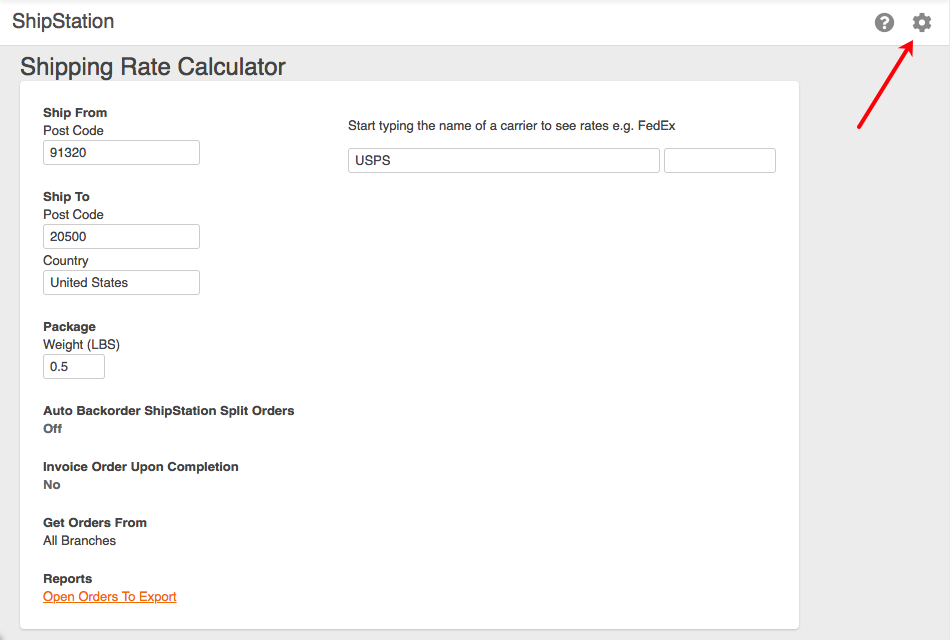Click the ShipStation title in header
The width and height of the screenshot is (950, 640).
pos(63,21)
